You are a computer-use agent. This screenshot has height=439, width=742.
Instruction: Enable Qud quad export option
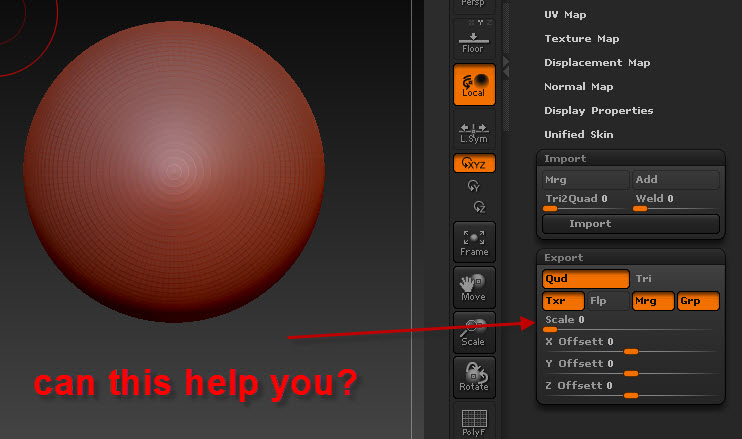point(585,279)
